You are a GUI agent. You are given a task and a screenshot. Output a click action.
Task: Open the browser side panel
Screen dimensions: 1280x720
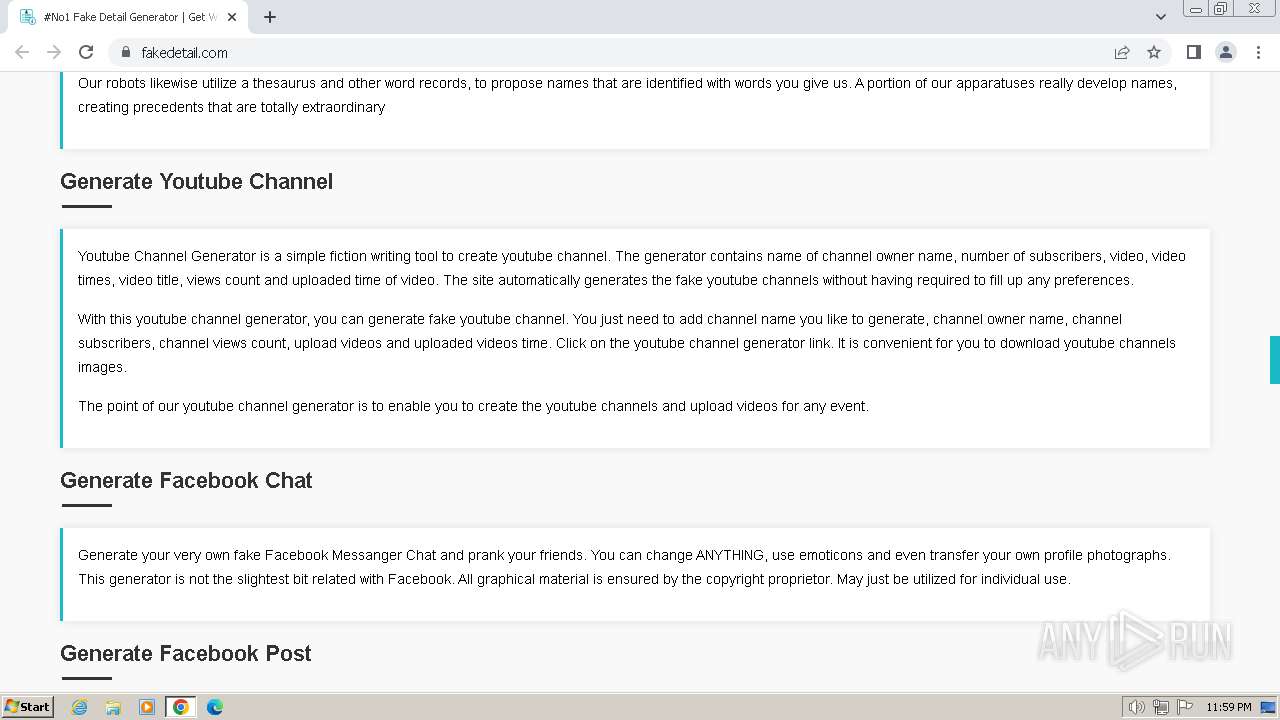1193,52
